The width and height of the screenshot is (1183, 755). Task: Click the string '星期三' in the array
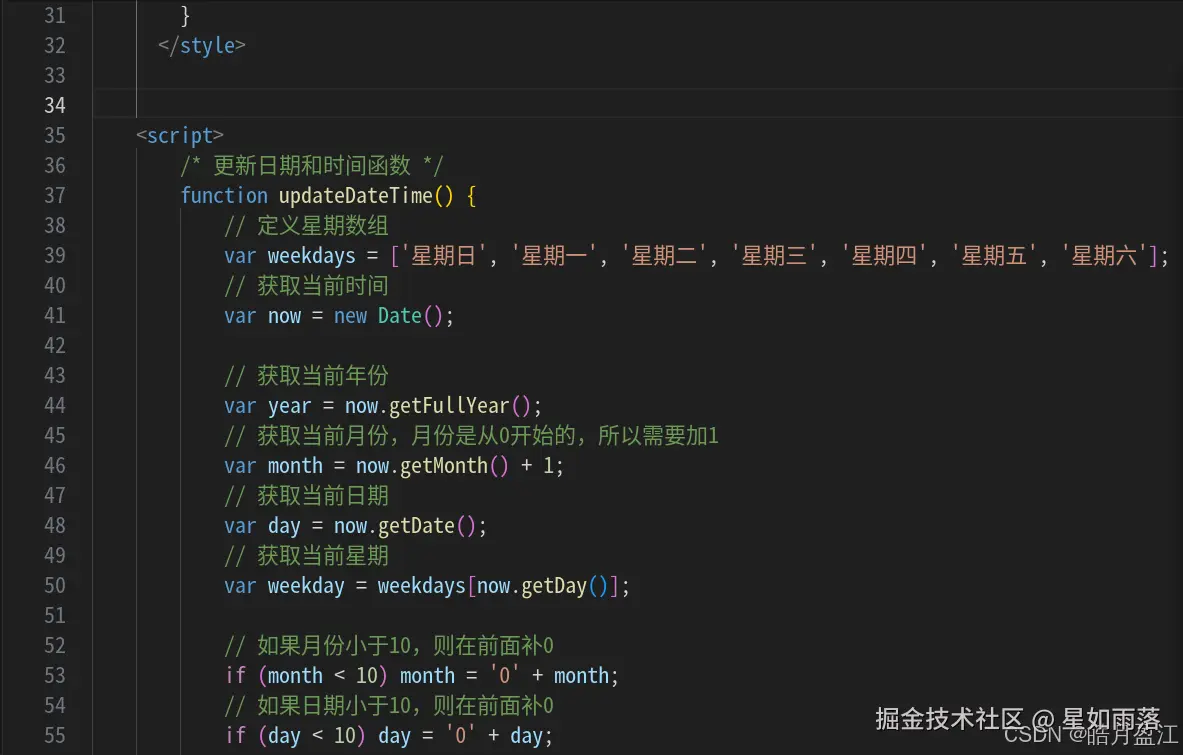[774, 256]
